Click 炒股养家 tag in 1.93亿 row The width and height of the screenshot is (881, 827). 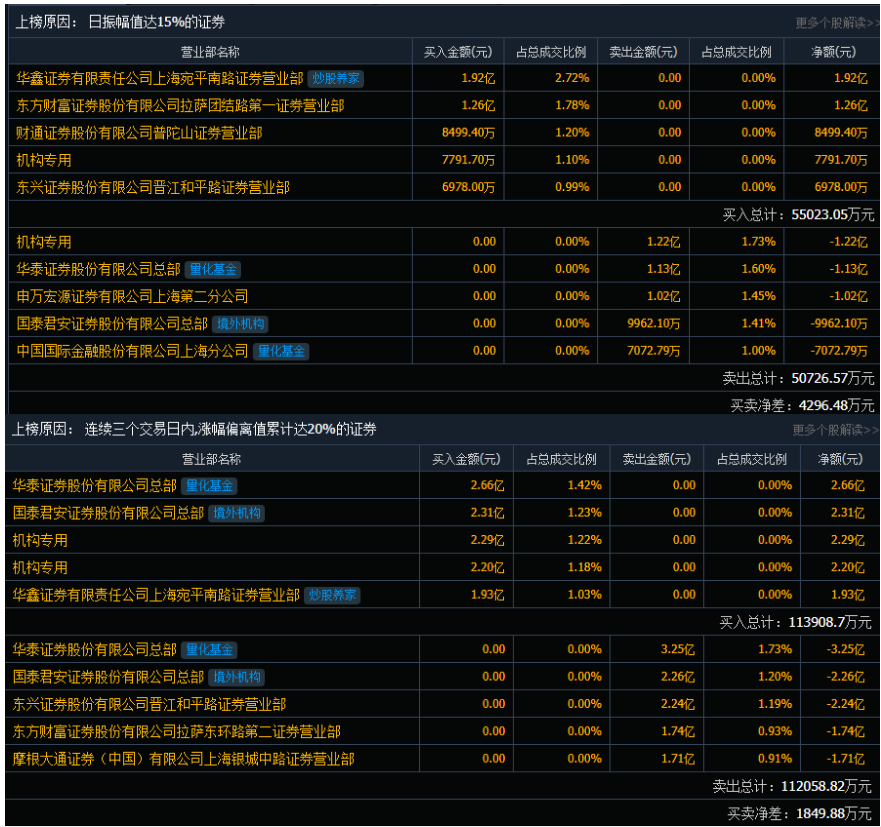pos(332,596)
